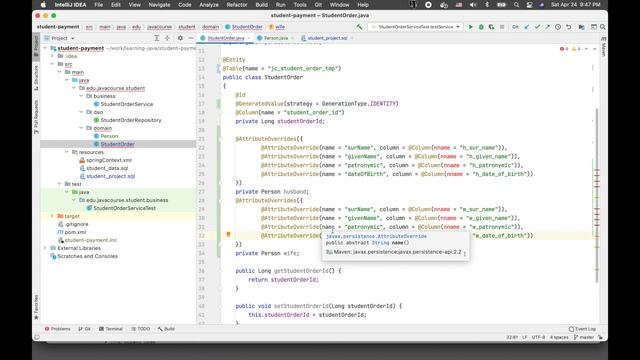640x360 pixels.
Task: Click collapse all icon in Project panel
Action: click(167, 38)
